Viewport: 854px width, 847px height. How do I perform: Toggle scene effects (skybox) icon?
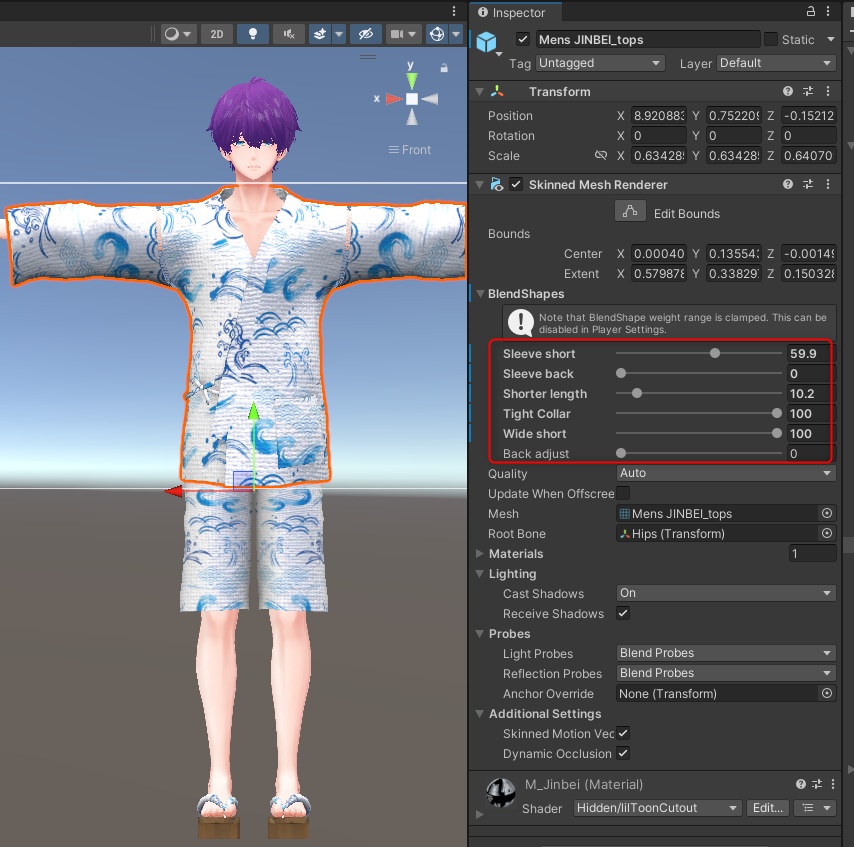click(x=320, y=34)
